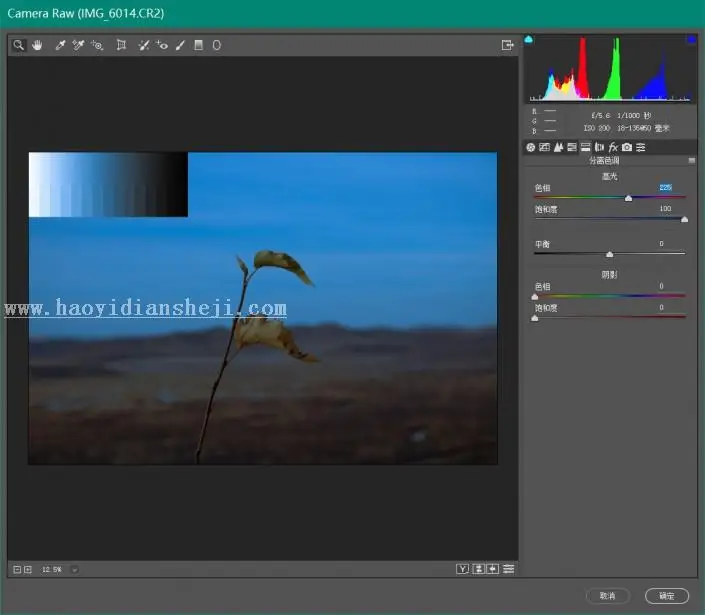The image size is (705, 615).
Task: Select the Color Sampler tool
Action: pos(78,45)
